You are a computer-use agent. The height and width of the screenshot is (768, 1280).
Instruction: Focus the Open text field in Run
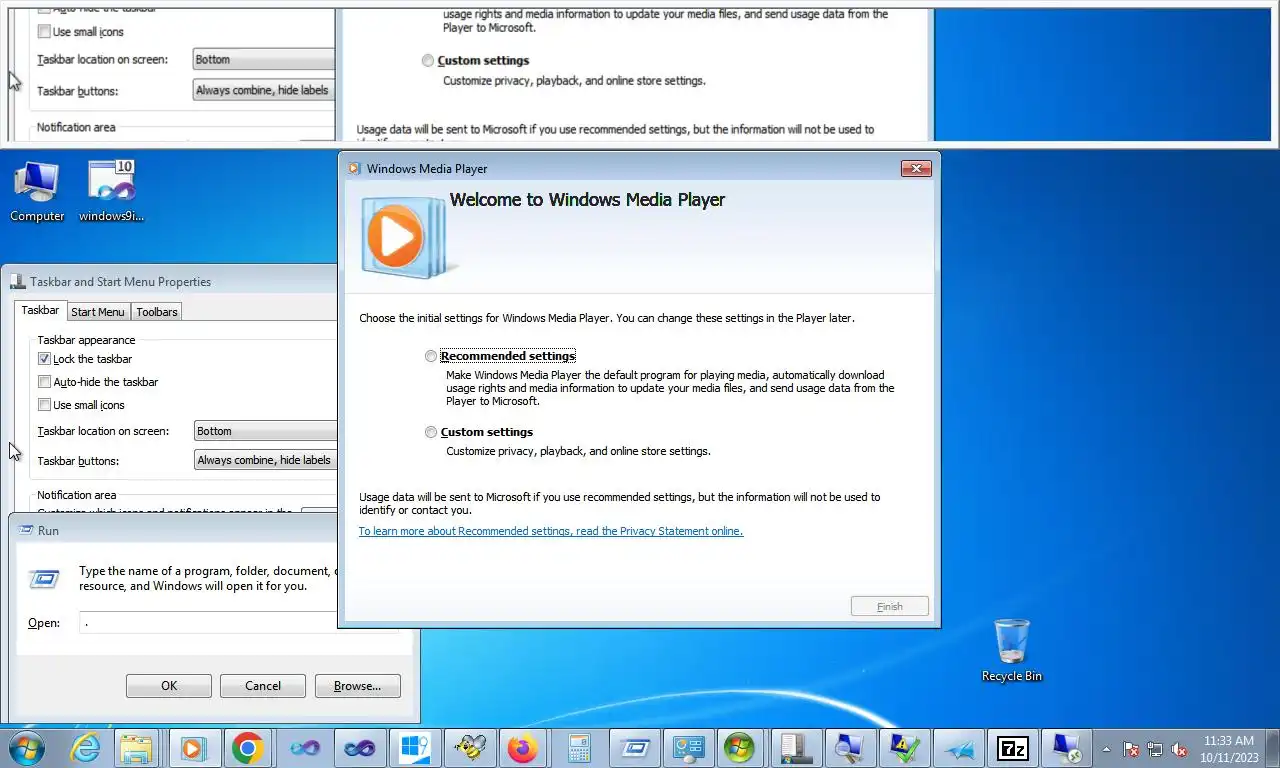click(x=209, y=622)
